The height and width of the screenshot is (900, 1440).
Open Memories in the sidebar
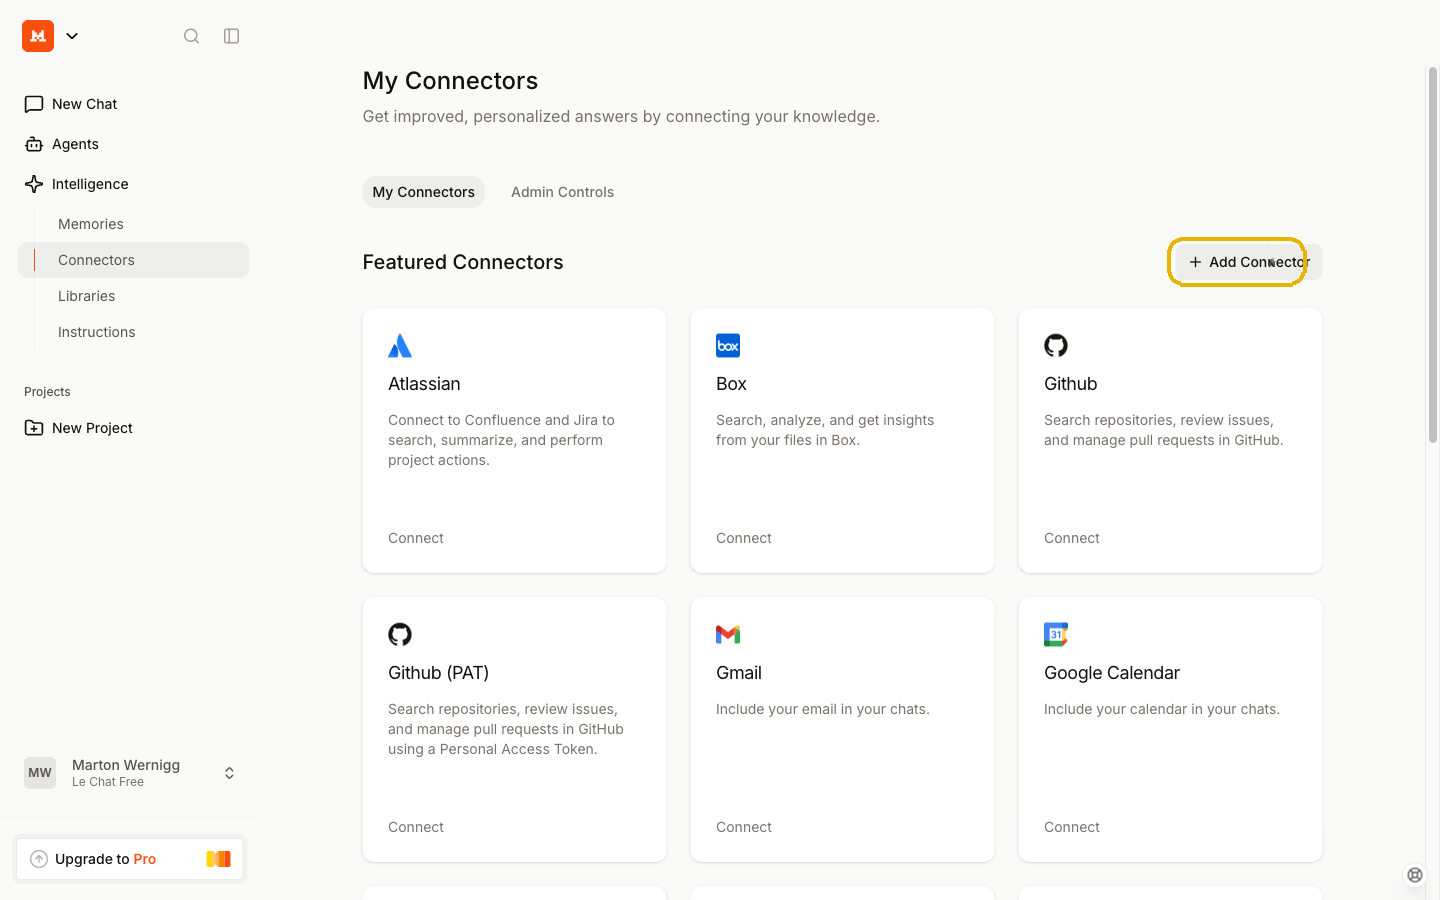[91, 224]
